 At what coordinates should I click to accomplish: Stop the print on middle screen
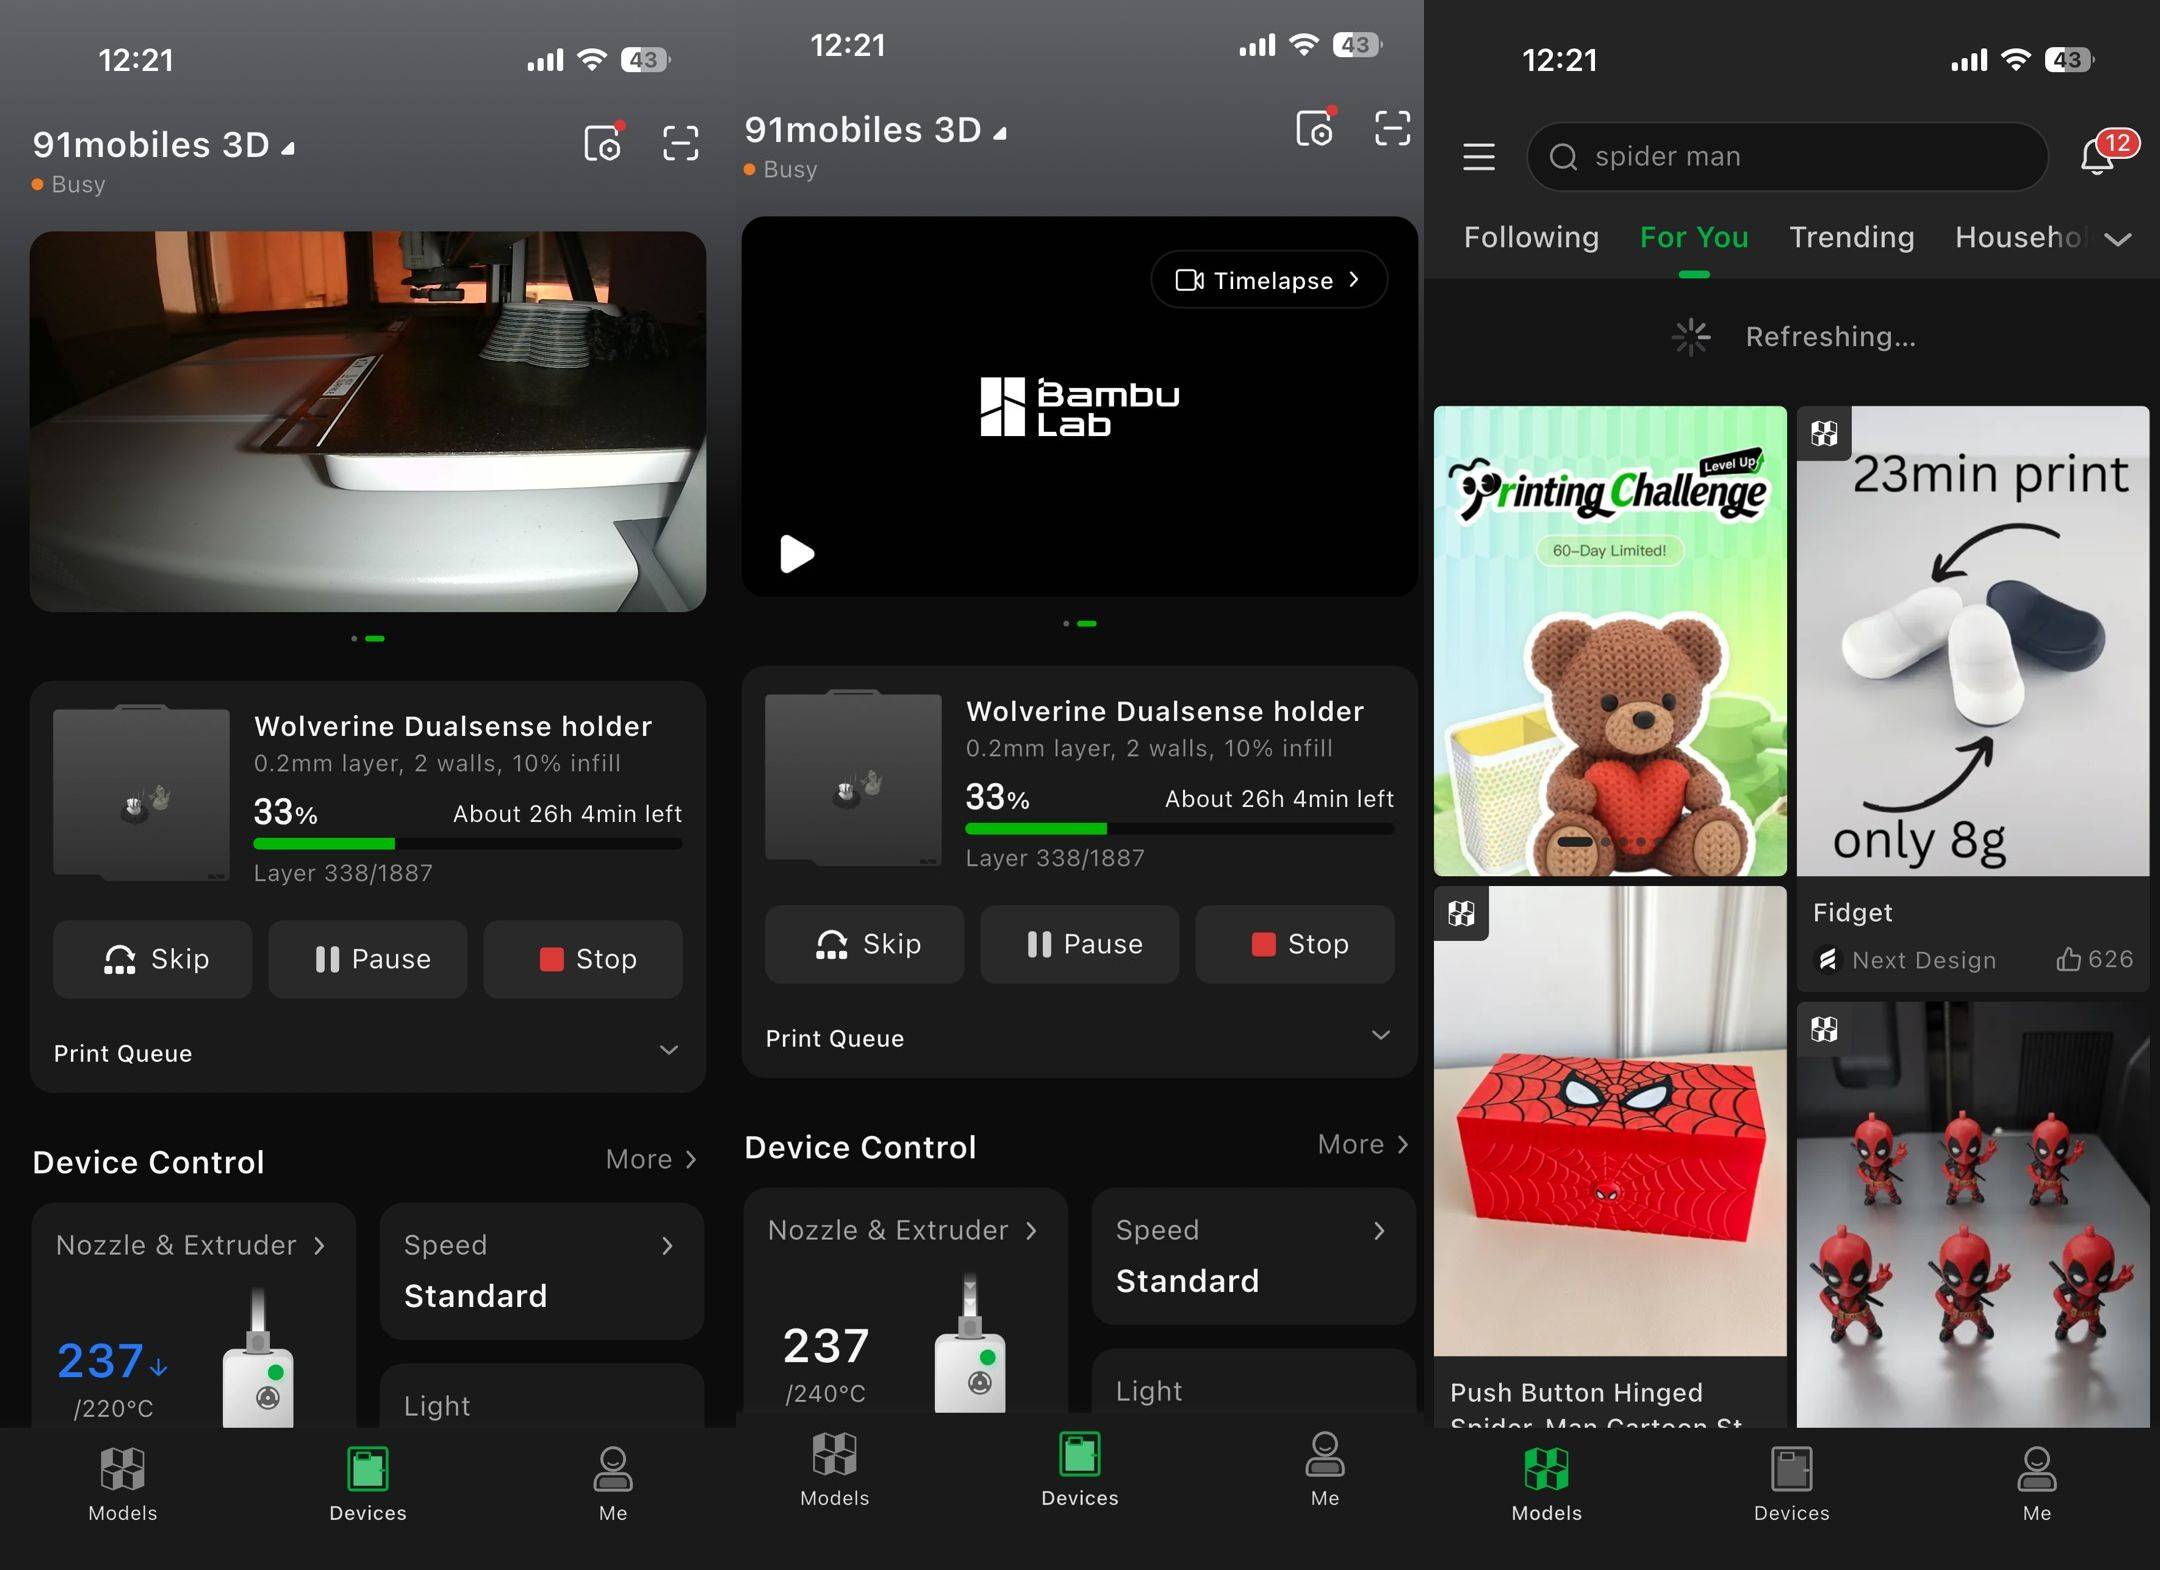click(x=1294, y=944)
